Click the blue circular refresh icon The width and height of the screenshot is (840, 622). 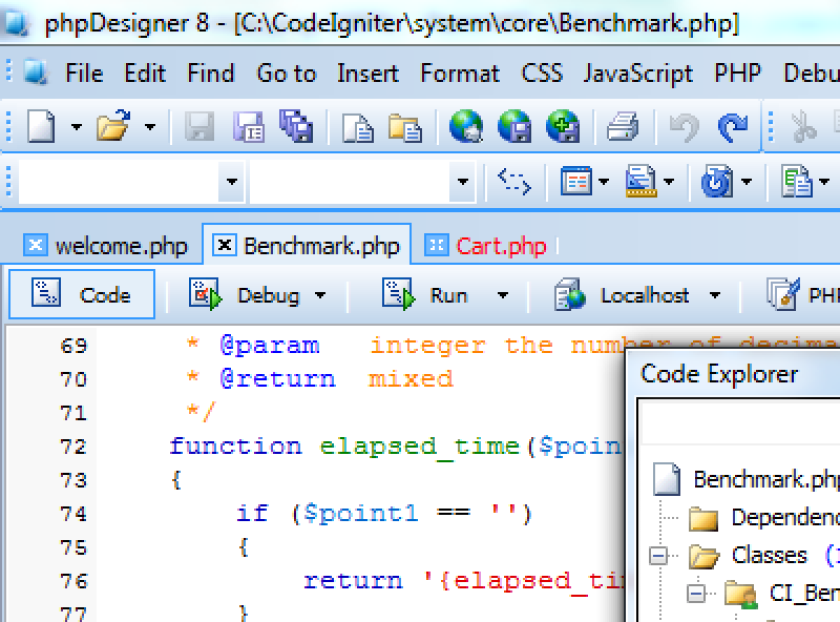(x=717, y=181)
